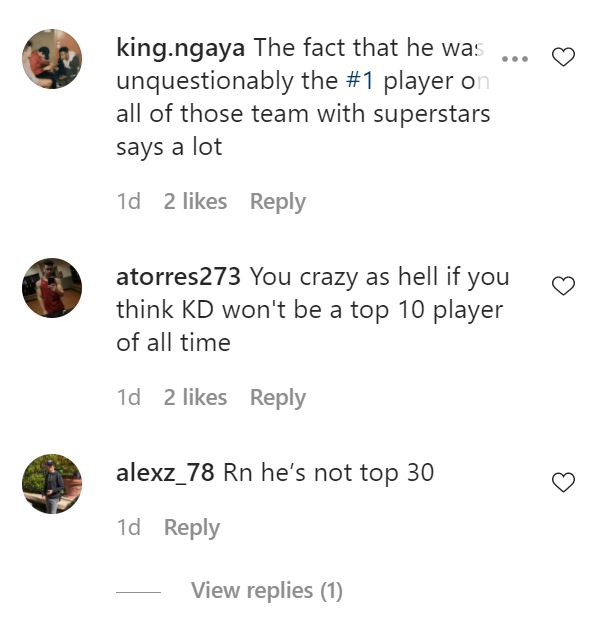The image size is (592, 627).
Task: Expand View replies (1) under alexz_78
Action: click(266, 591)
